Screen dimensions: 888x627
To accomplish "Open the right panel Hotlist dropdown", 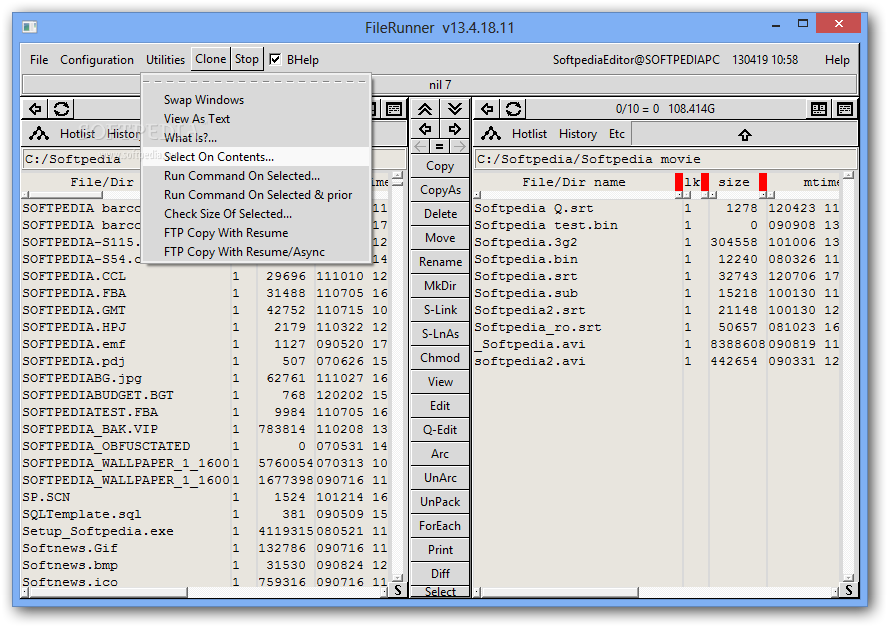I will (529, 134).
